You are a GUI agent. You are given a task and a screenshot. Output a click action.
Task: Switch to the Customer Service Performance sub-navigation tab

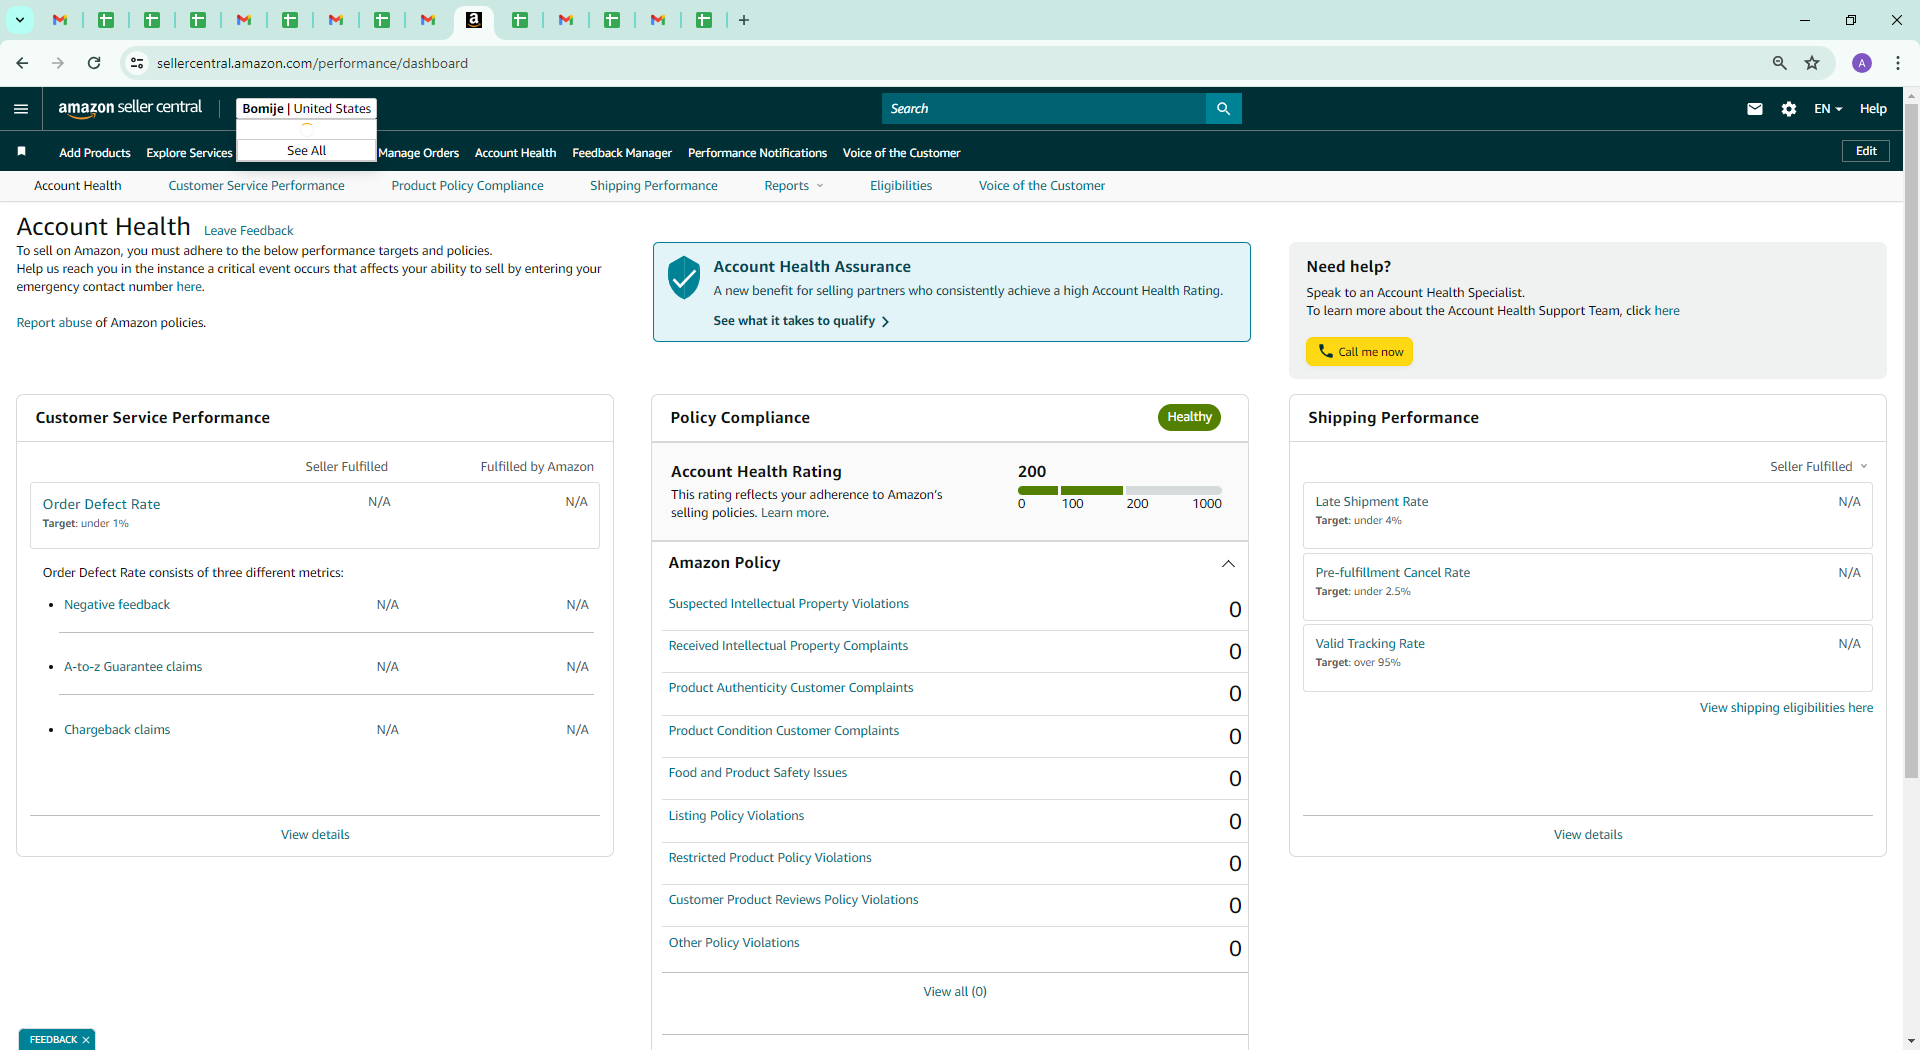click(x=256, y=186)
